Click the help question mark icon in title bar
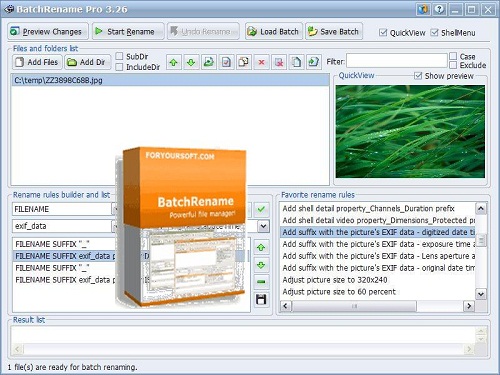The height and width of the screenshot is (375, 500). (x=439, y=9)
